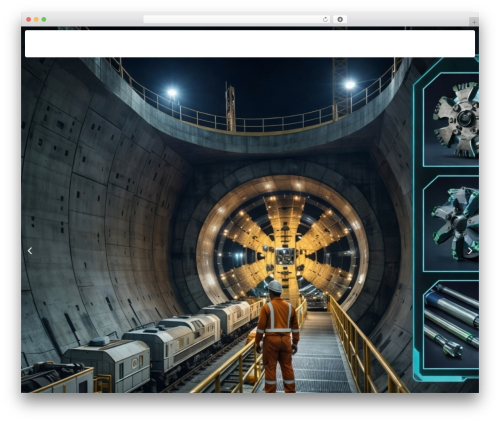Advance to the next slide with the right arrow
The height and width of the screenshot is (423, 500).
470,251
